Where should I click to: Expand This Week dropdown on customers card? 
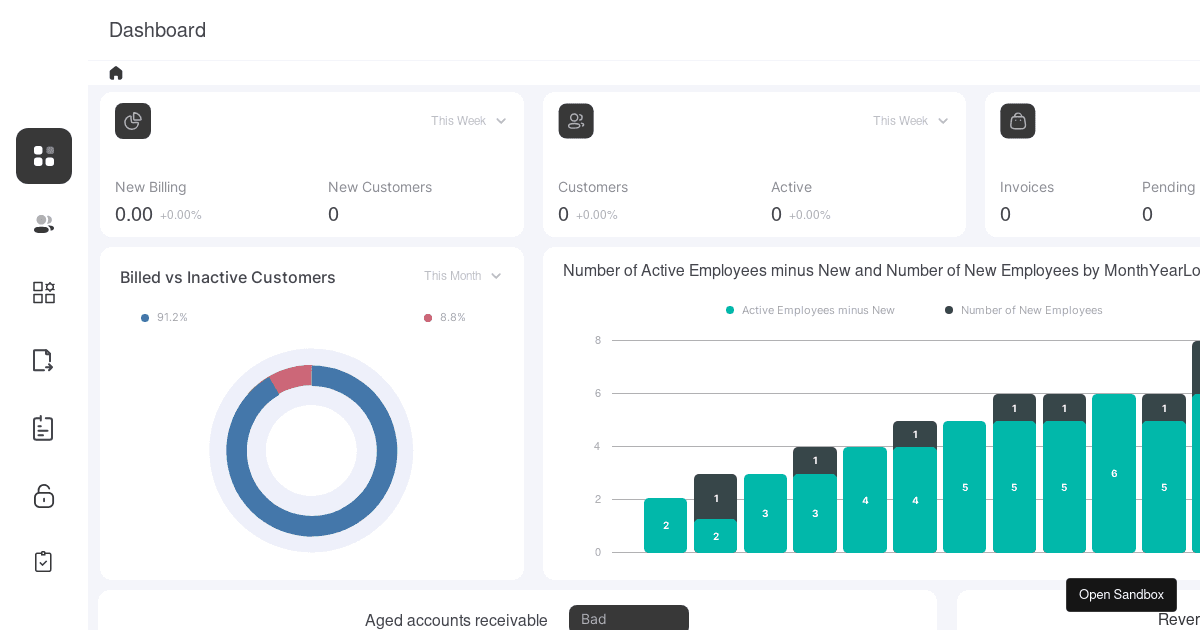click(x=910, y=121)
